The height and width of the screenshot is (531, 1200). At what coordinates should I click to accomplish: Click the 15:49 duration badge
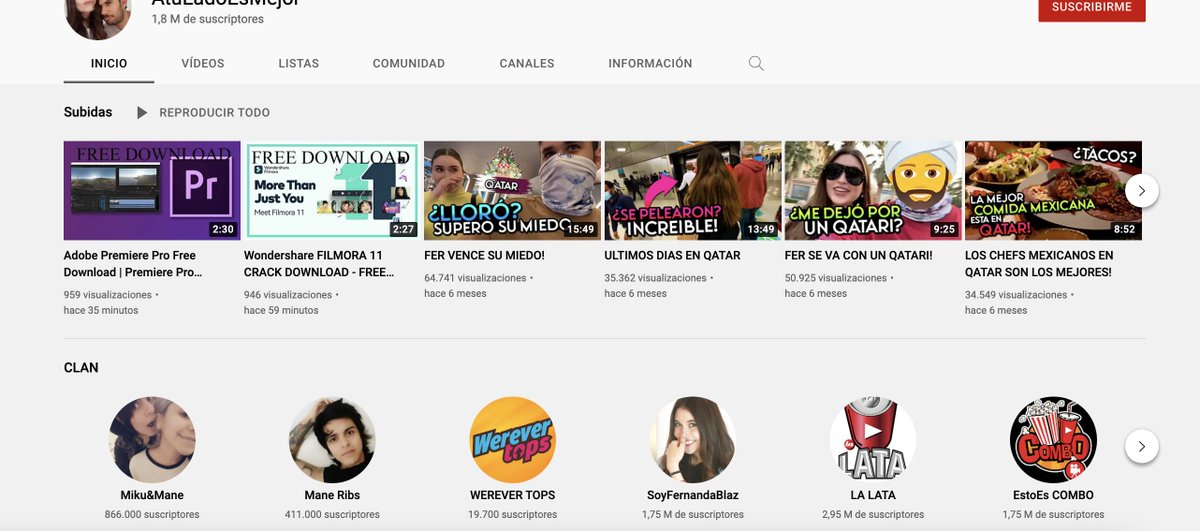(x=580, y=229)
